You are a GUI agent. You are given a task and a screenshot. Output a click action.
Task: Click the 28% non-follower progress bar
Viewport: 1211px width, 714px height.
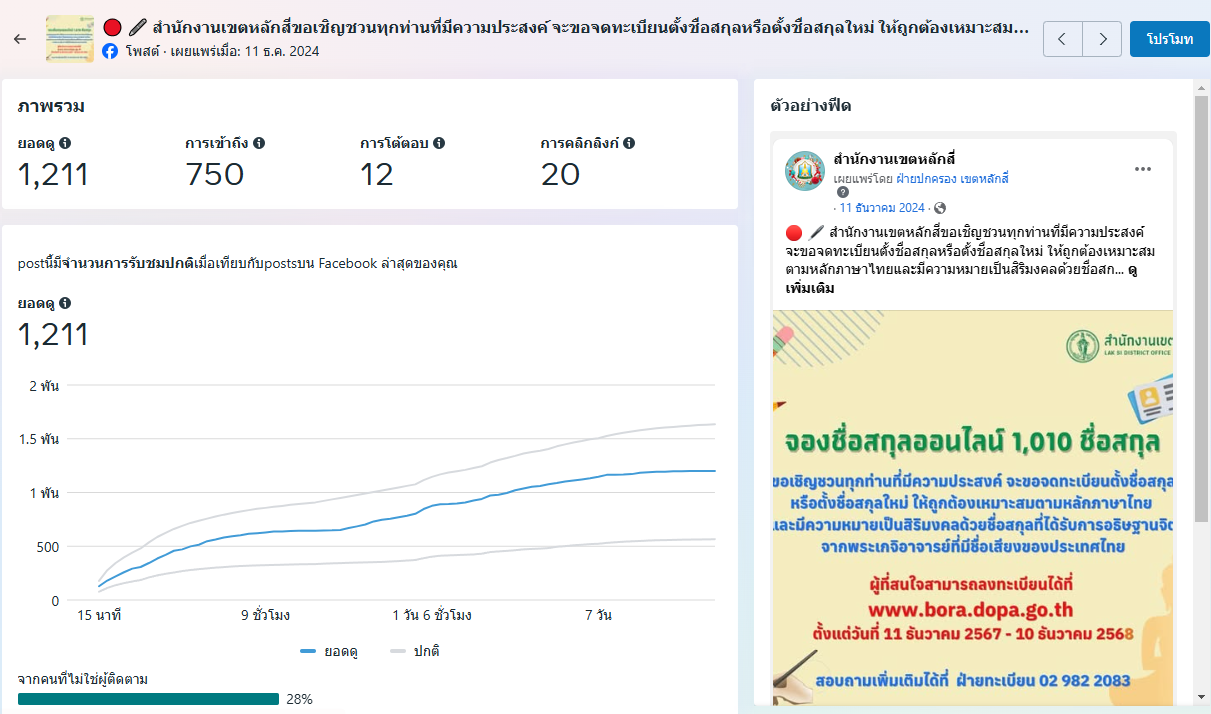(x=148, y=699)
